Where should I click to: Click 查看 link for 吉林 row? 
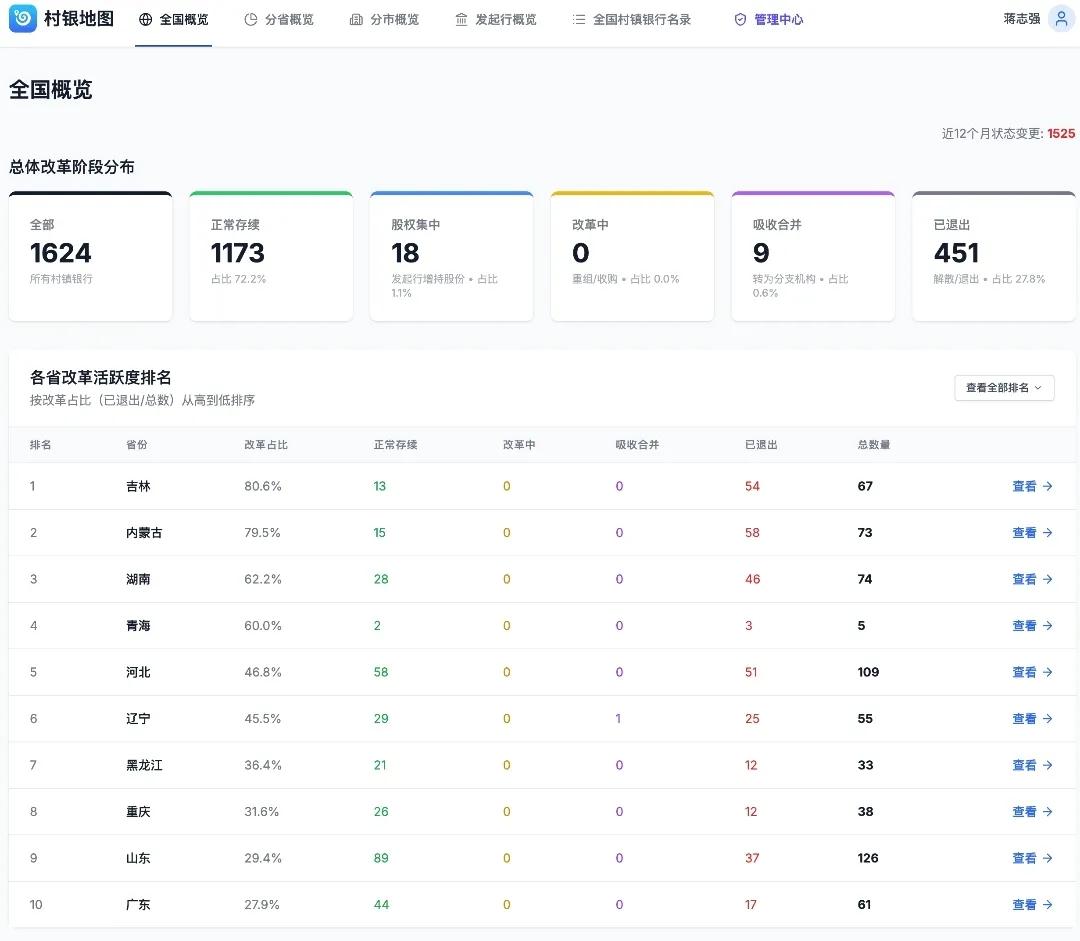[x=1032, y=486]
